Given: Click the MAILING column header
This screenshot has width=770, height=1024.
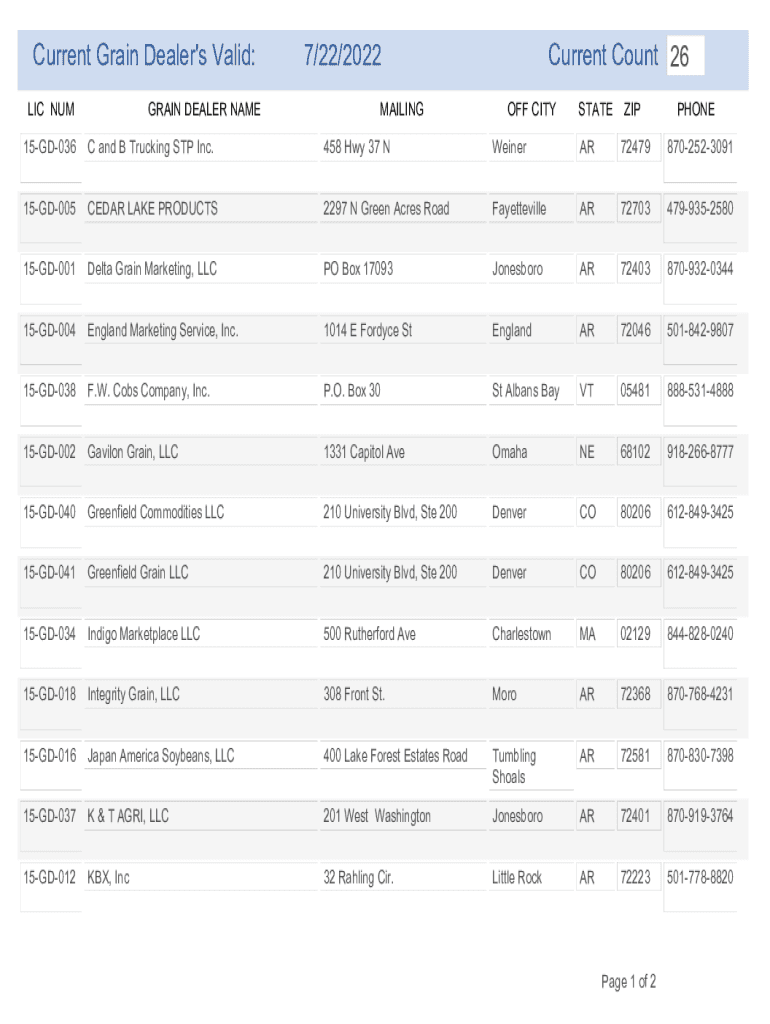Looking at the screenshot, I should (401, 109).
